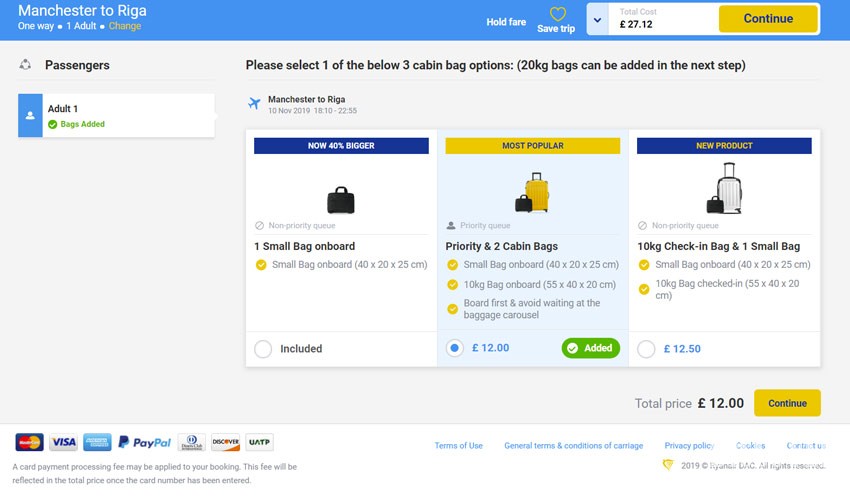Image resolution: width=850 pixels, height=496 pixels.
Task: Expand the Total Cost dropdown arrow
Action: (x=597, y=19)
